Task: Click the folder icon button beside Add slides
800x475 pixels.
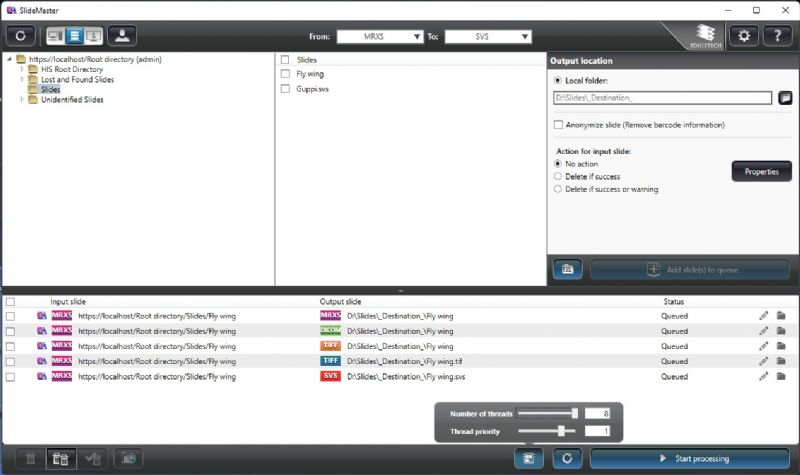Action: click(567, 269)
